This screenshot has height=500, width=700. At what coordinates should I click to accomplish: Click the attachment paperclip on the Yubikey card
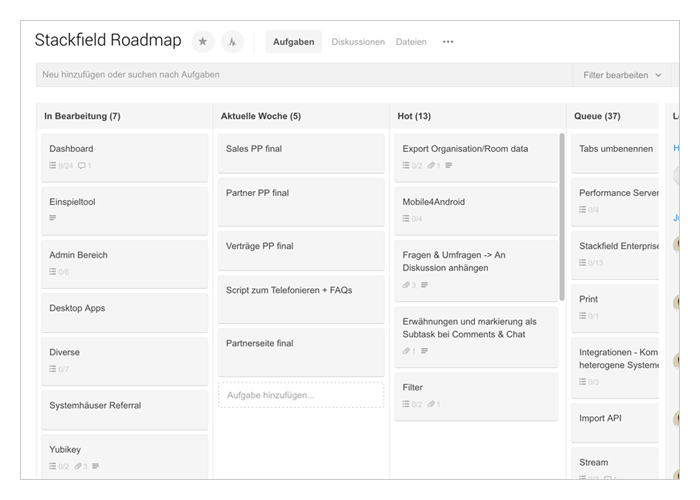pyautogui.click(x=78, y=466)
